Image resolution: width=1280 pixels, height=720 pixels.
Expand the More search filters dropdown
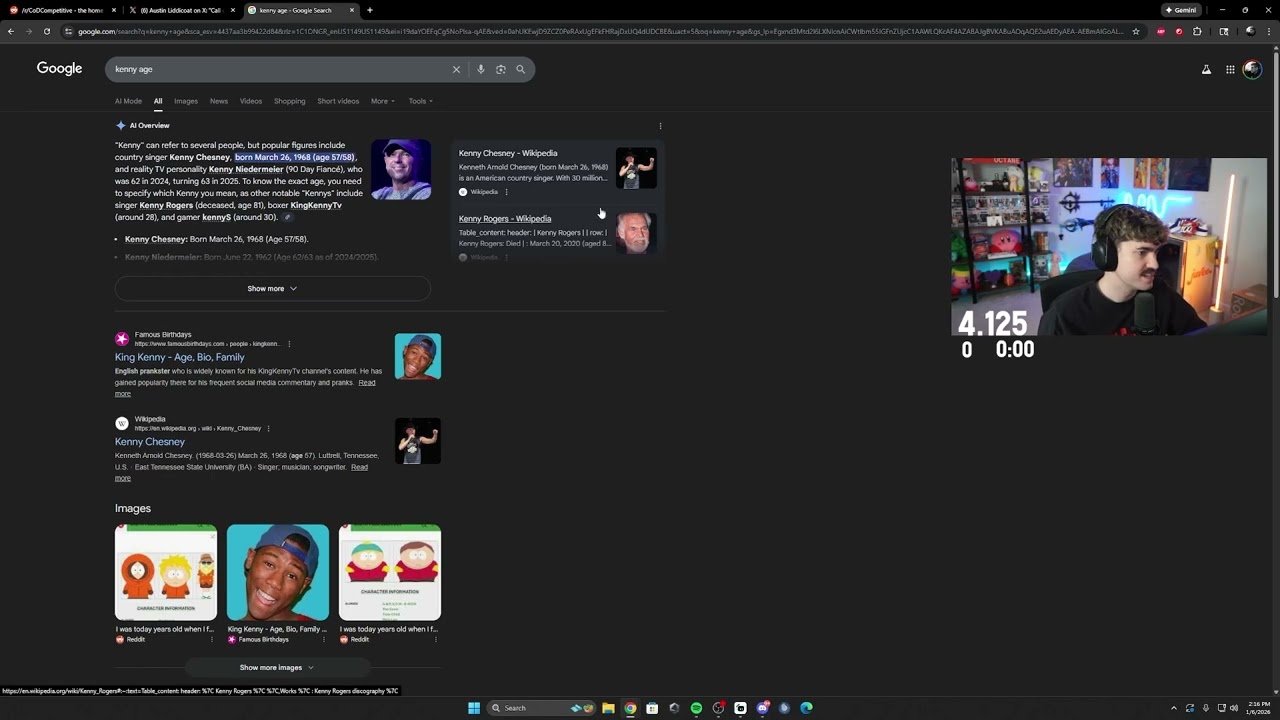click(x=383, y=101)
